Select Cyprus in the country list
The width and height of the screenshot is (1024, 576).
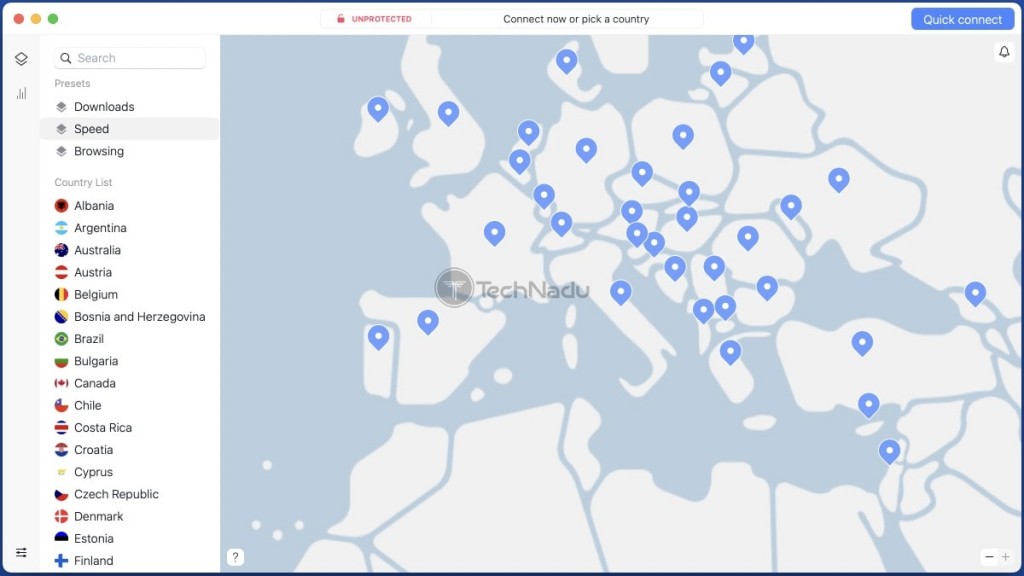tap(129, 472)
